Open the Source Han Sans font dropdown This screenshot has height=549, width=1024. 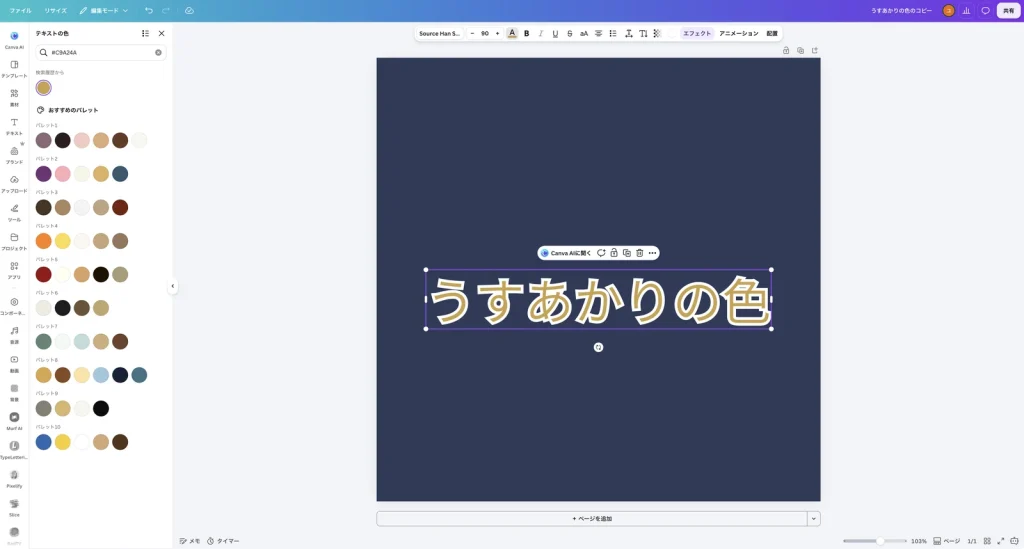coord(440,33)
